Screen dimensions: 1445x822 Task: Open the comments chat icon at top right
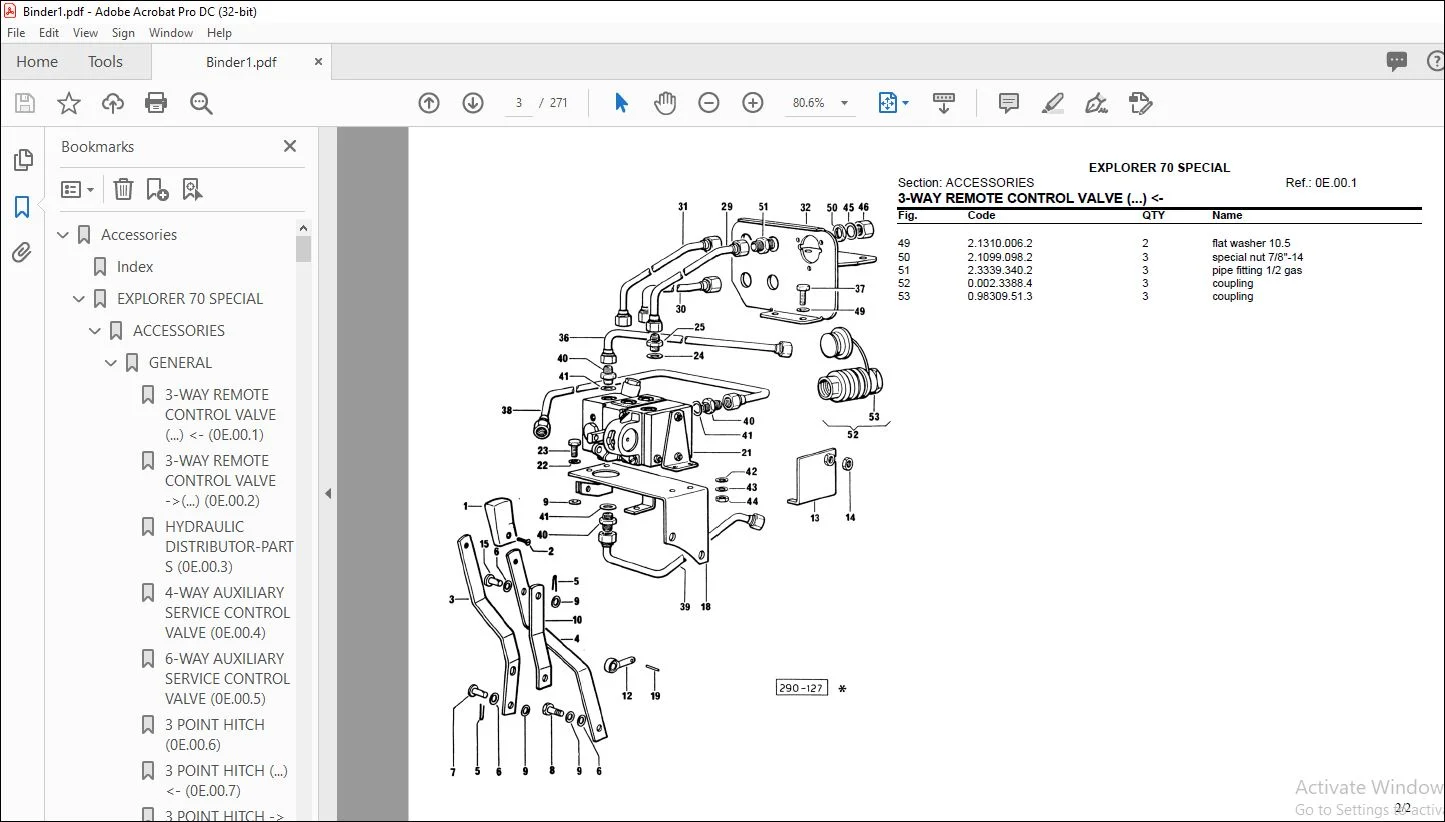[1397, 62]
